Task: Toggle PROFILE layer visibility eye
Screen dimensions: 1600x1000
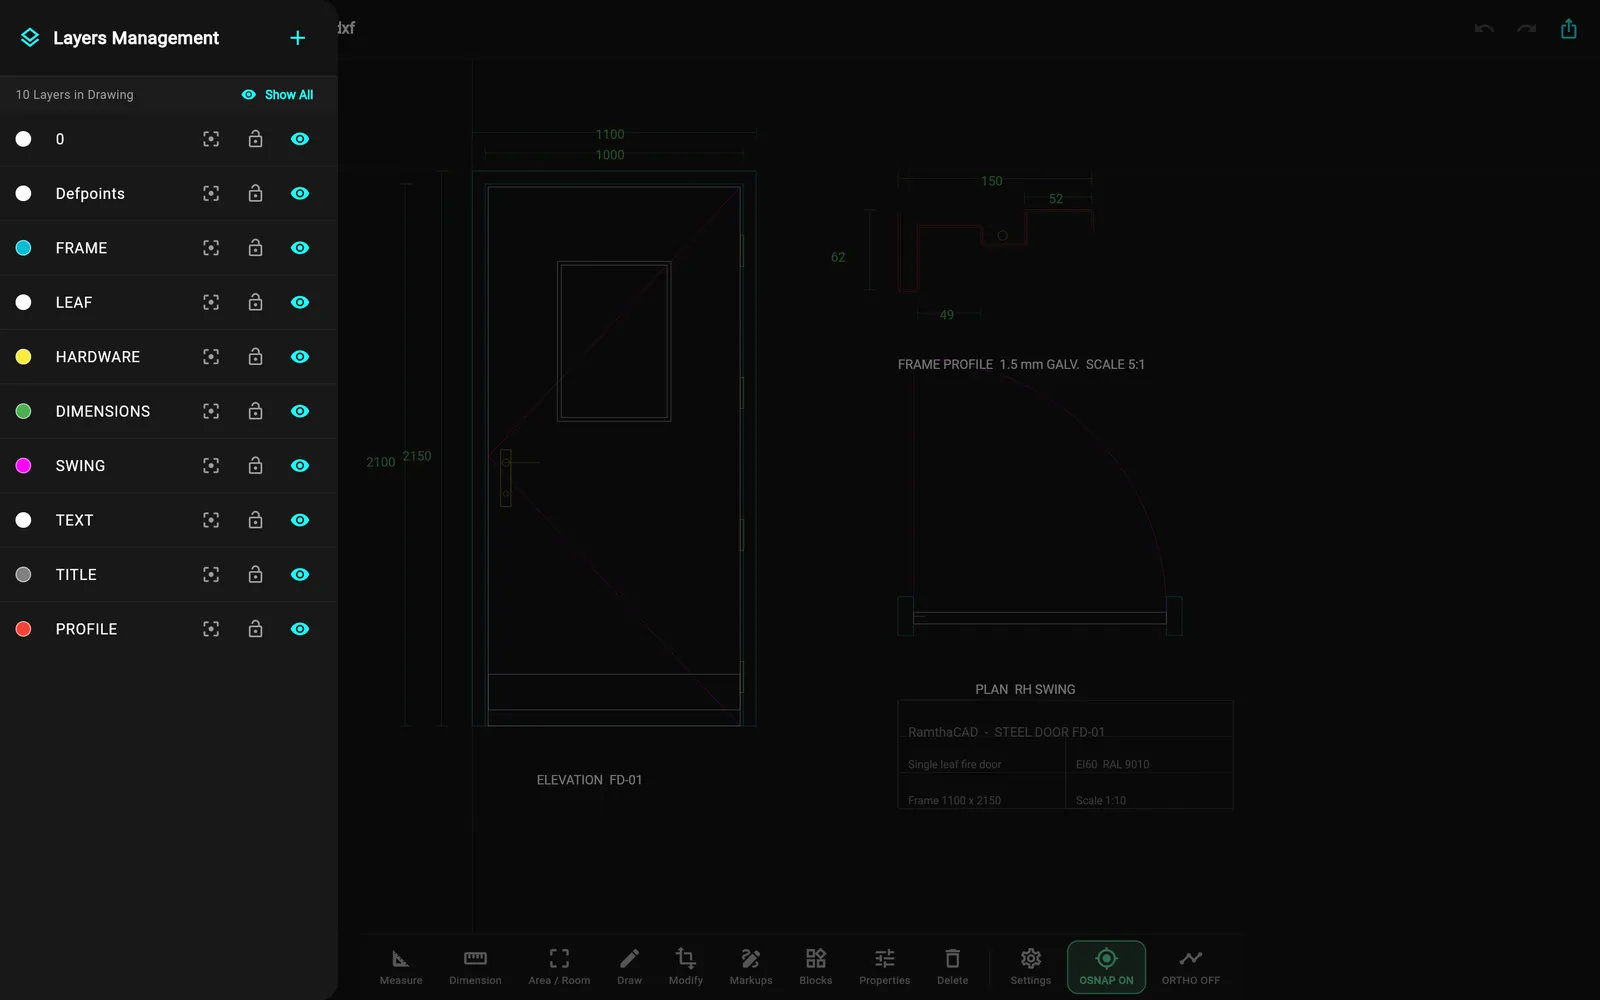Action: point(300,629)
